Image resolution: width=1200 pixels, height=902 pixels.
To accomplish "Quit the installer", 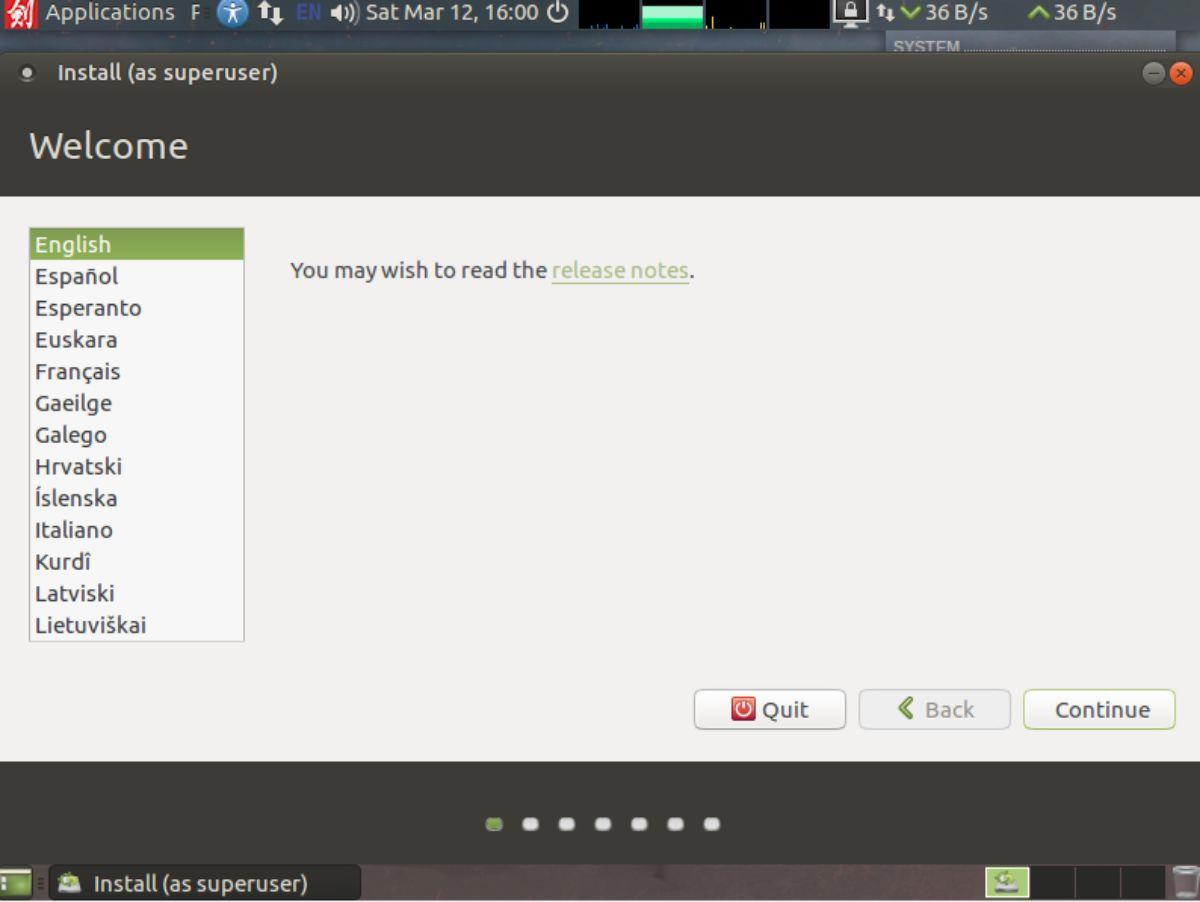I will click(770, 709).
